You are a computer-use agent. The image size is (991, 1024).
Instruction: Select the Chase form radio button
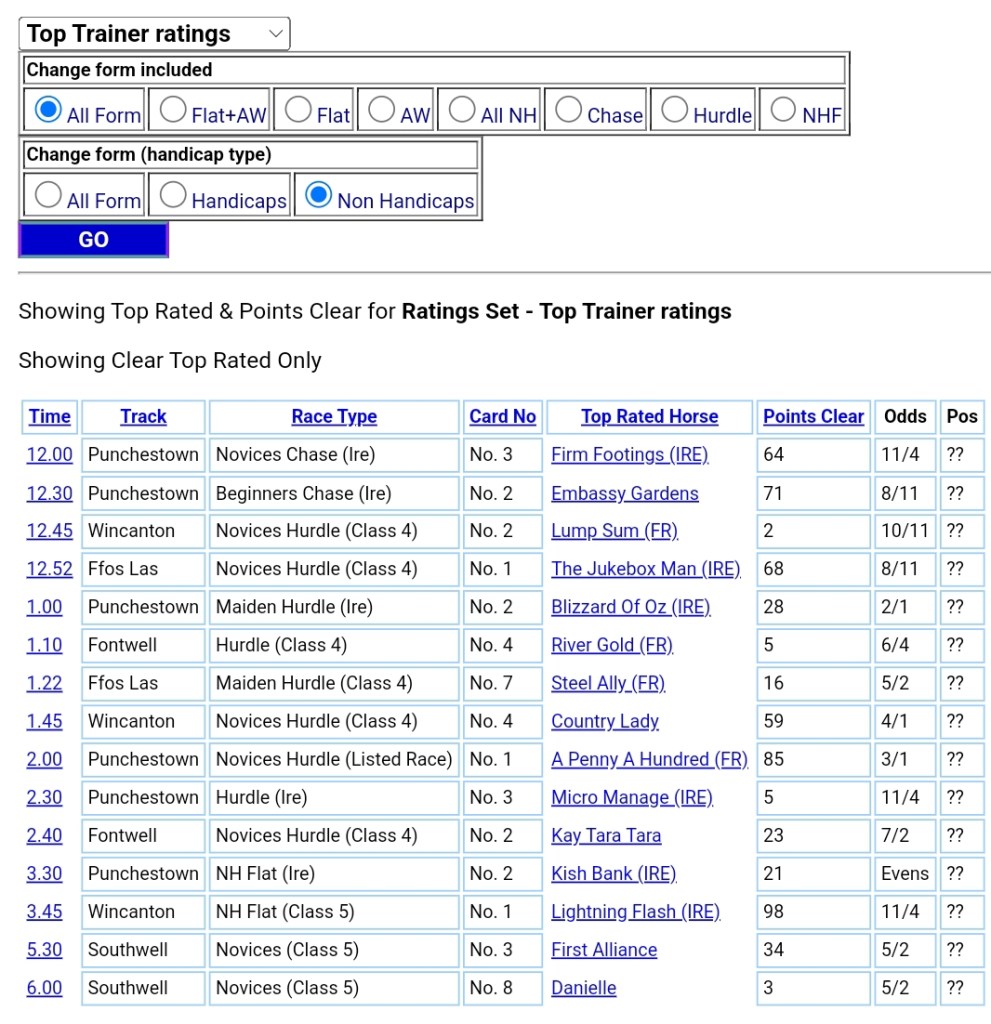(569, 109)
